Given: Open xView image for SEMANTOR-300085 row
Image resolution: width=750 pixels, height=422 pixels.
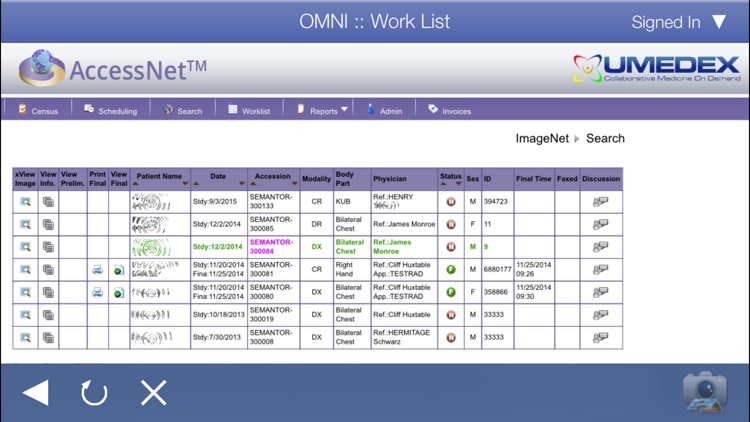Looking at the screenshot, I should (25, 224).
